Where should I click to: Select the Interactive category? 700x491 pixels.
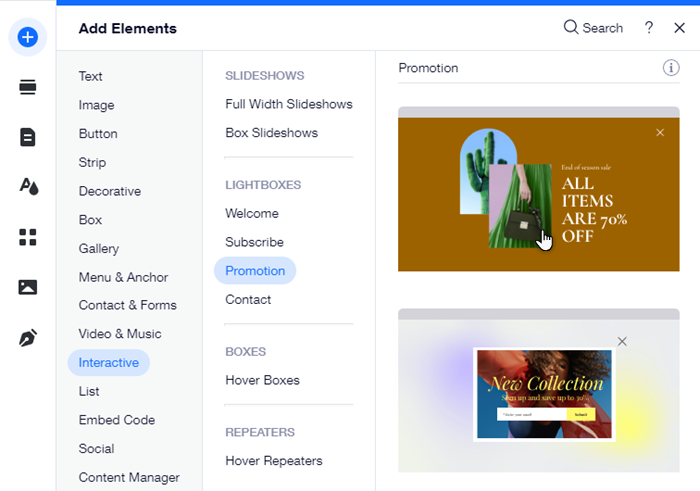click(x=108, y=362)
